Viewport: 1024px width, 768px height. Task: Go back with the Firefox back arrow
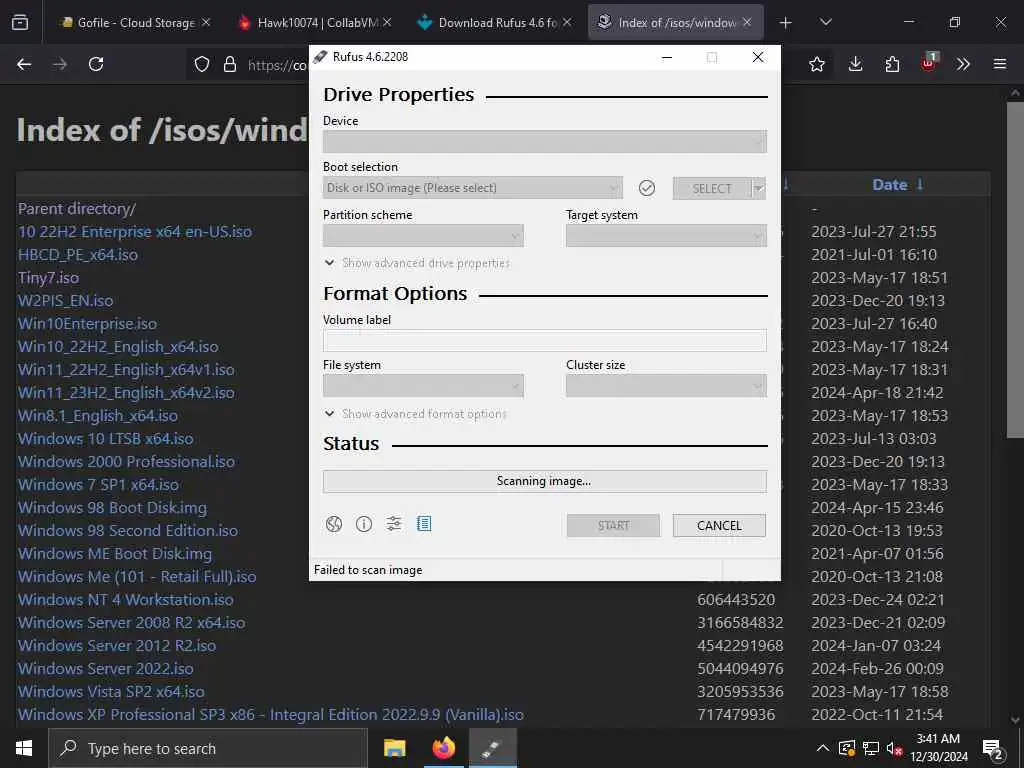coord(24,64)
